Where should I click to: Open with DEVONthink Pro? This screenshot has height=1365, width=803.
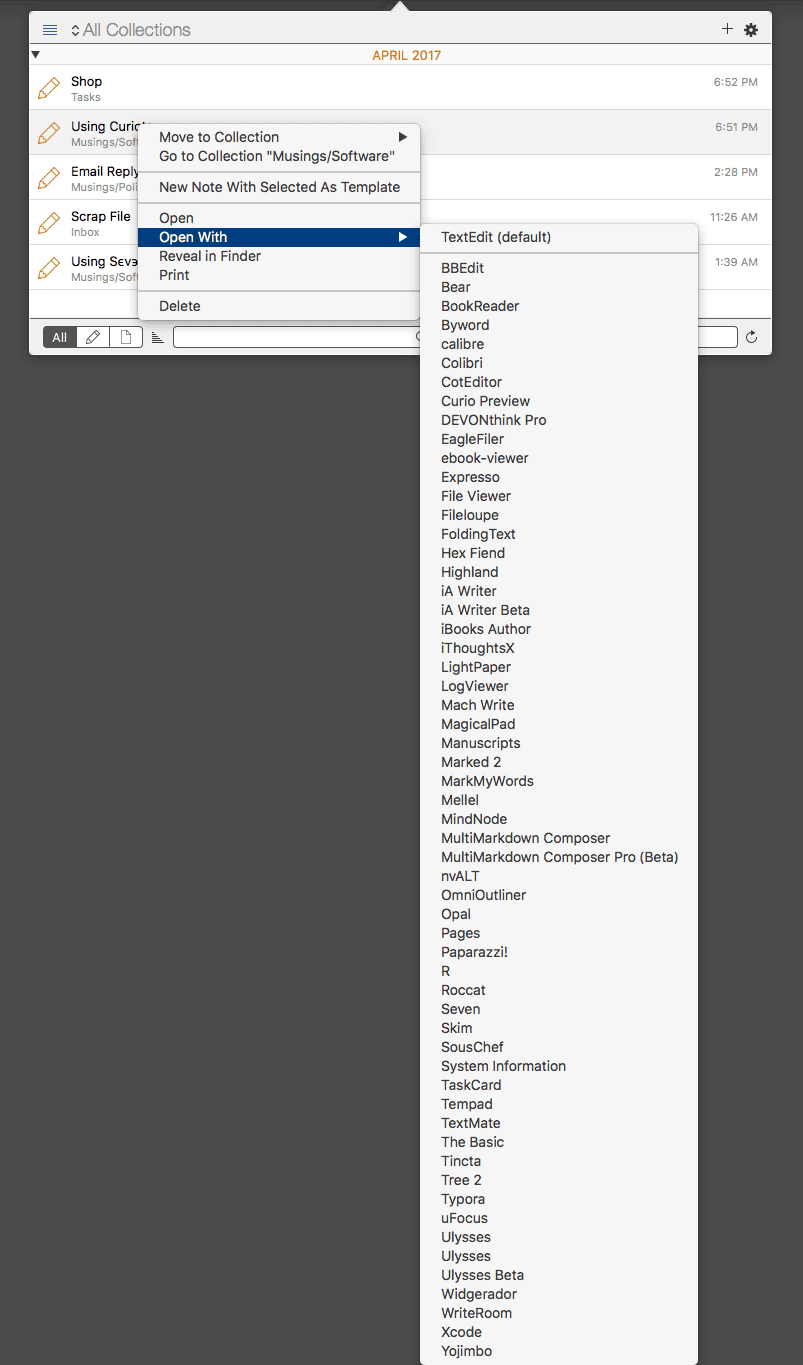coord(559,420)
